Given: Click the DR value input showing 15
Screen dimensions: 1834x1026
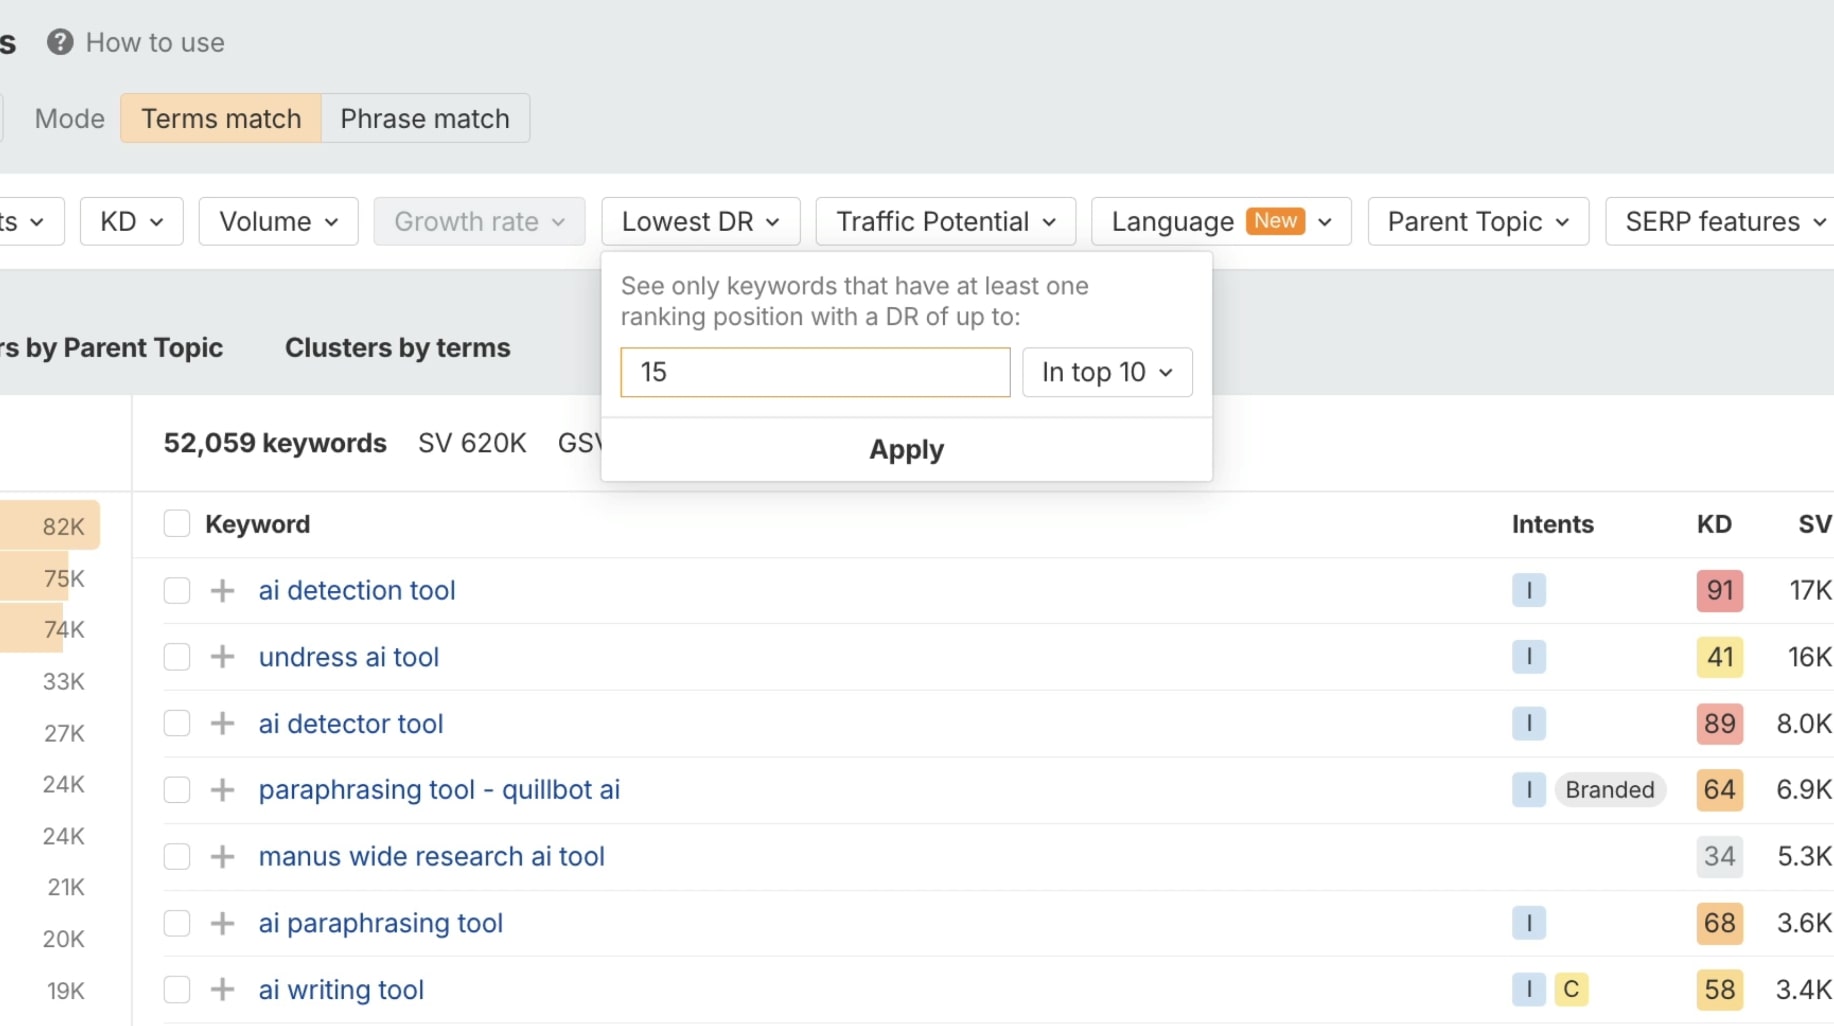Looking at the screenshot, I should point(814,372).
